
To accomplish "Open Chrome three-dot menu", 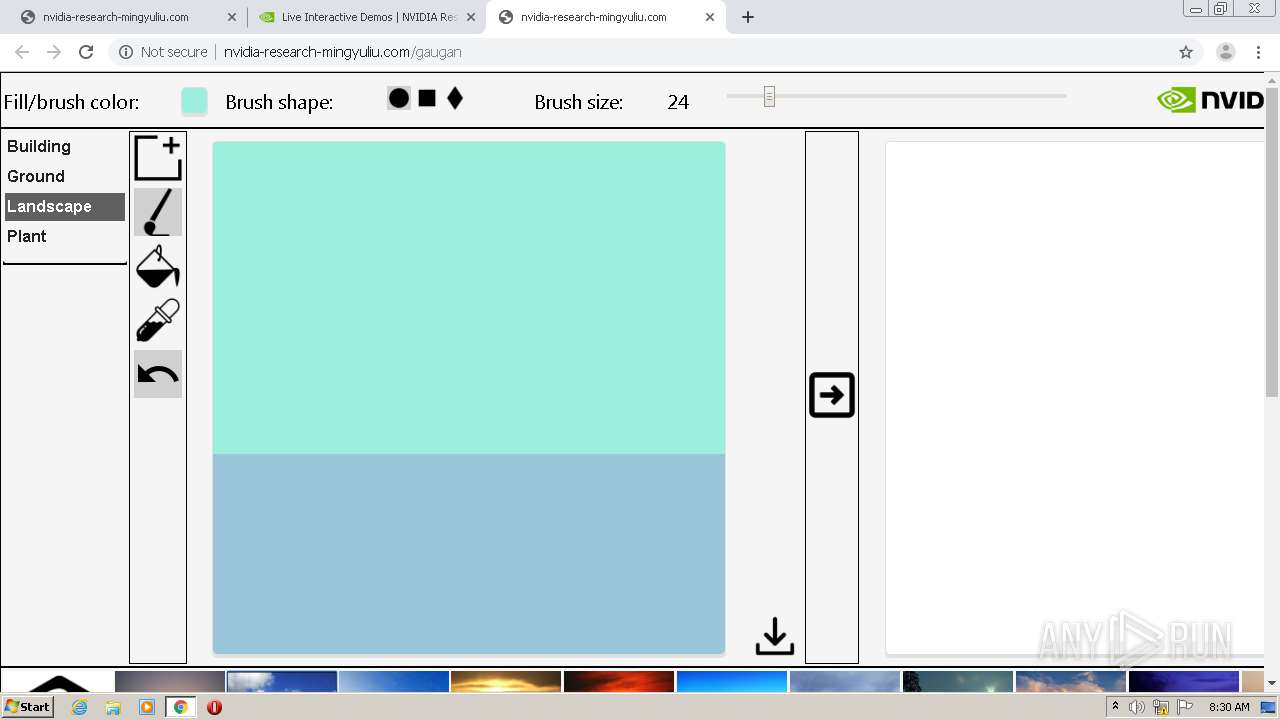I will pos(1258,52).
